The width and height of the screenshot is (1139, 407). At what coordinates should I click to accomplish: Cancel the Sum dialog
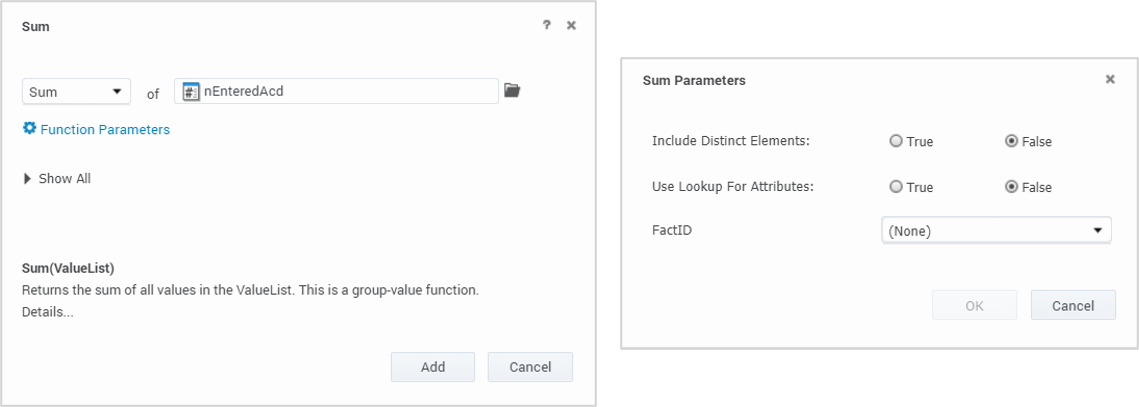[530, 367]
